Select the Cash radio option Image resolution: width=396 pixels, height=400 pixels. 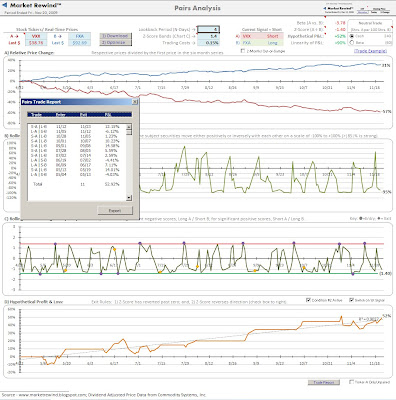click(352, 36)
